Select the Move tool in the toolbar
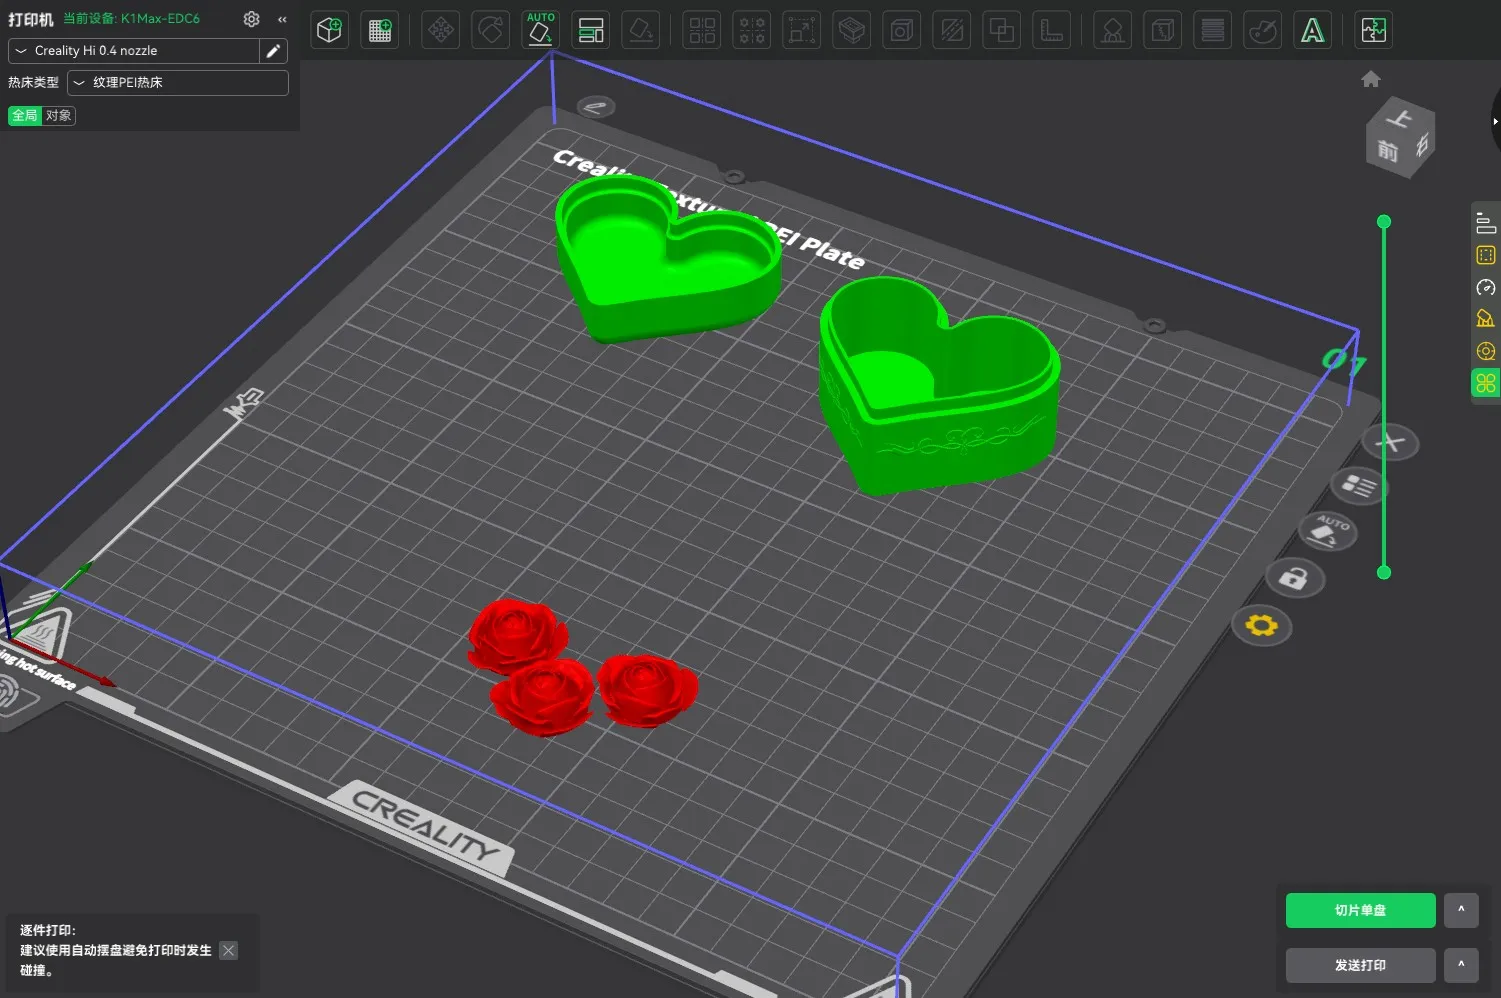 (x=441, y=30)
